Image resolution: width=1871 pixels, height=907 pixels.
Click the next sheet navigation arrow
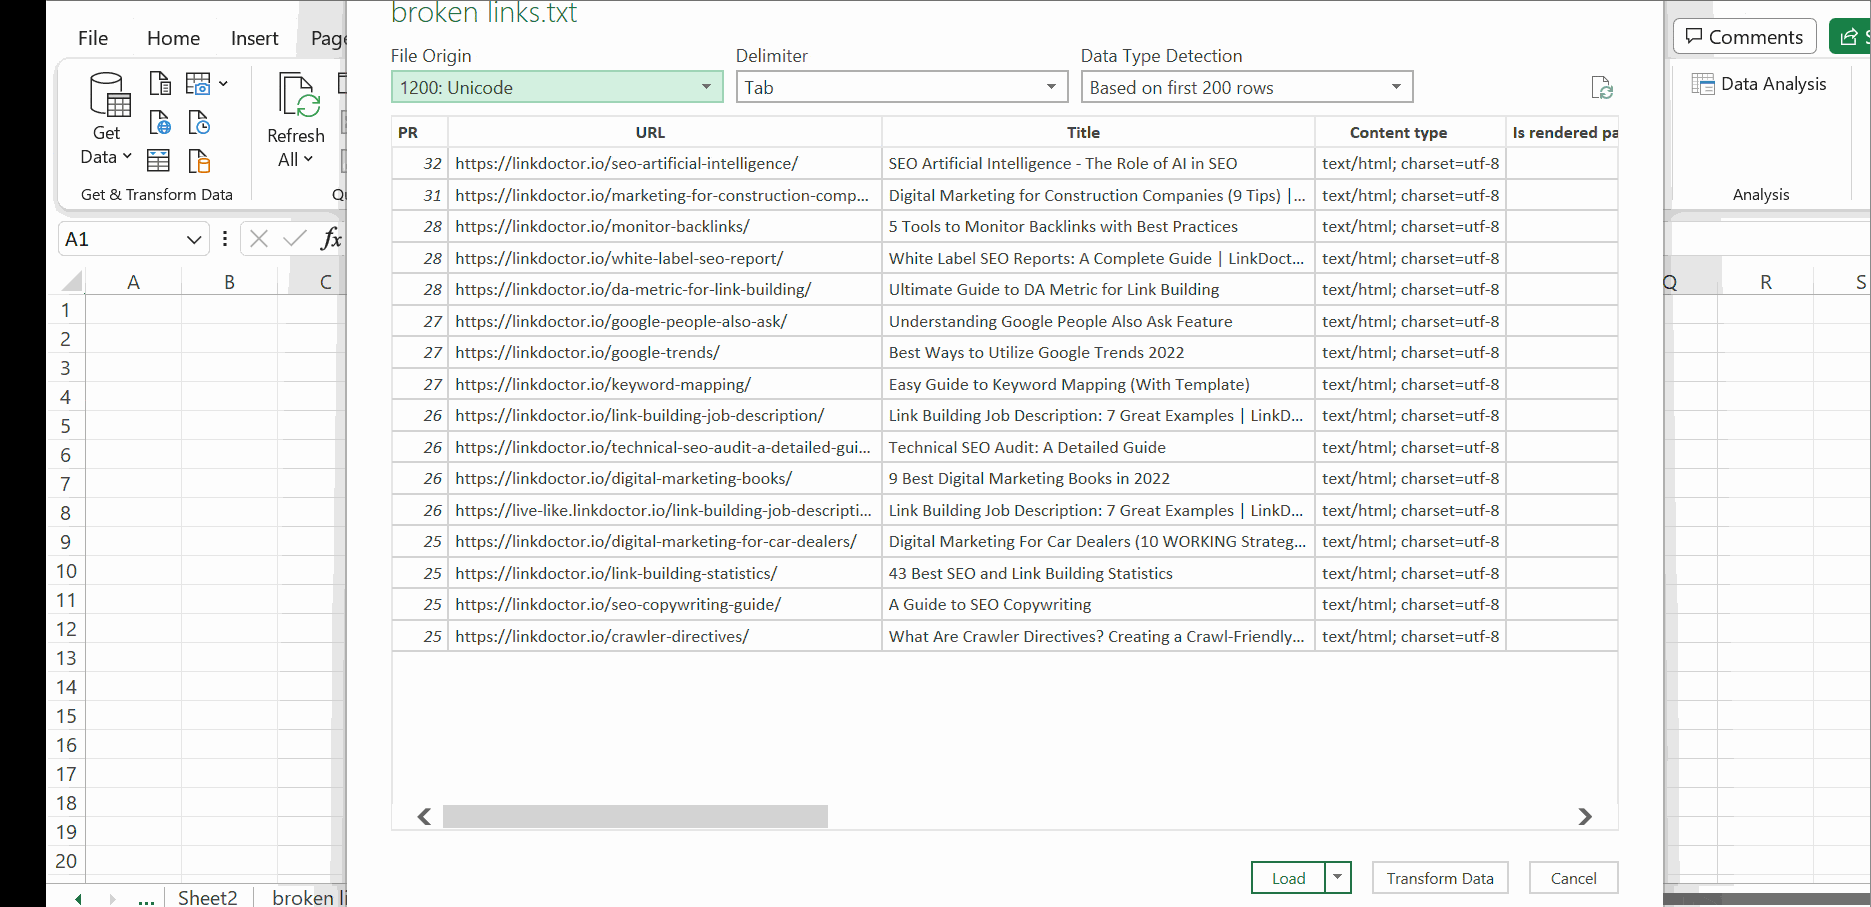112,899
